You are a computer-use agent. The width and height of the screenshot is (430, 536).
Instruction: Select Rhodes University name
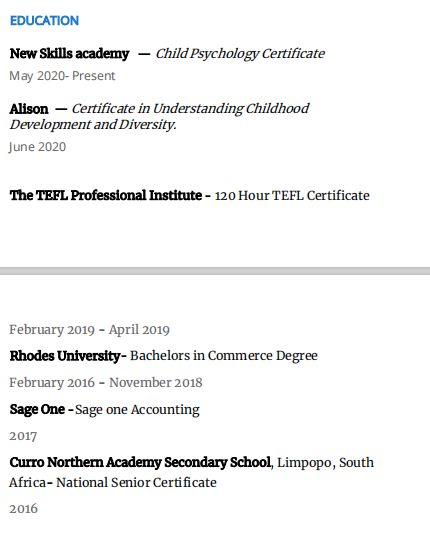tap(65, 356)
